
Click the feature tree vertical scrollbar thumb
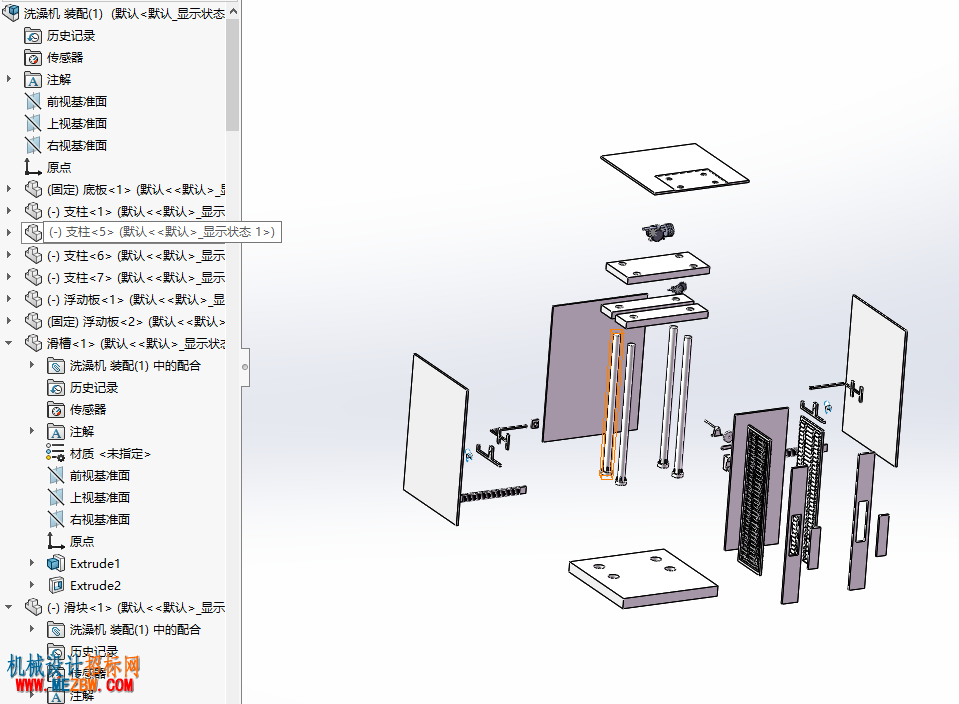click(x=232, y=73)
